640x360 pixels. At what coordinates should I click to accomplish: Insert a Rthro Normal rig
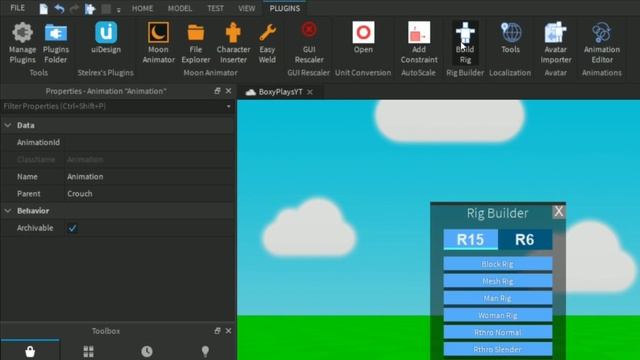[498, 332]
